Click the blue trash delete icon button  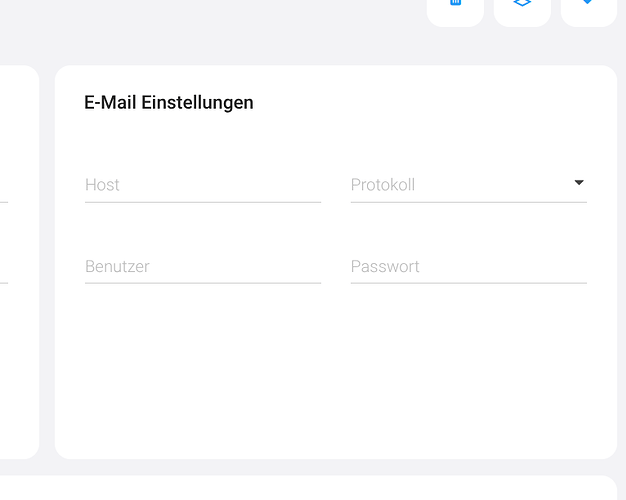[455, 10]
